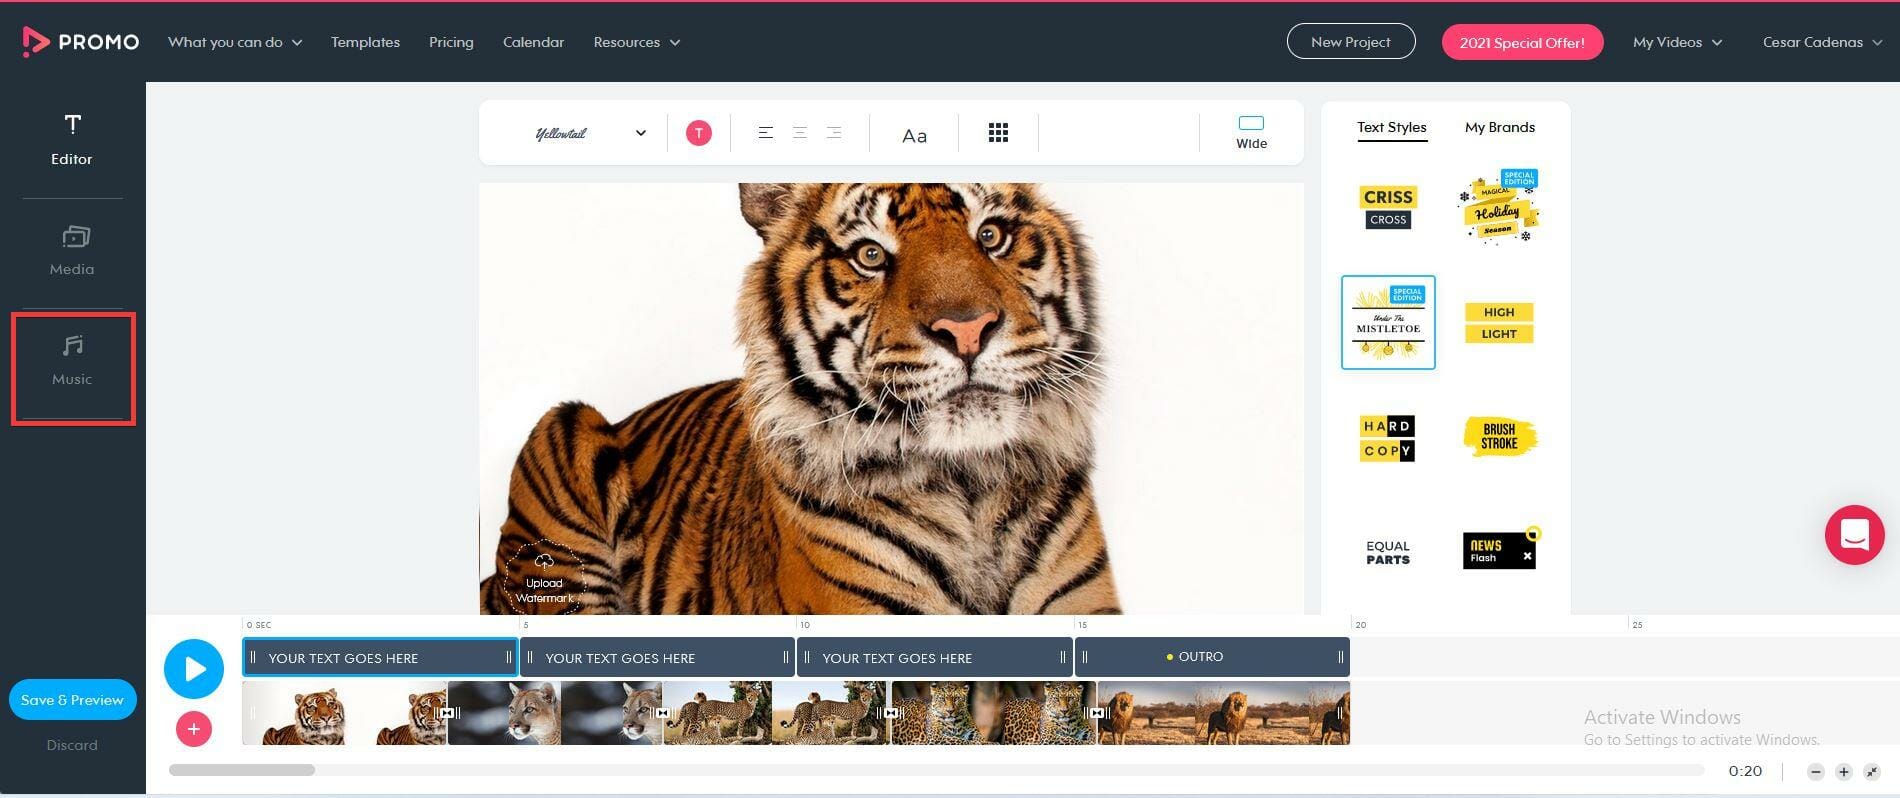Open the Aa text size option
Viewport: 1900px width, 798px height.
click(x=914, y=135)
